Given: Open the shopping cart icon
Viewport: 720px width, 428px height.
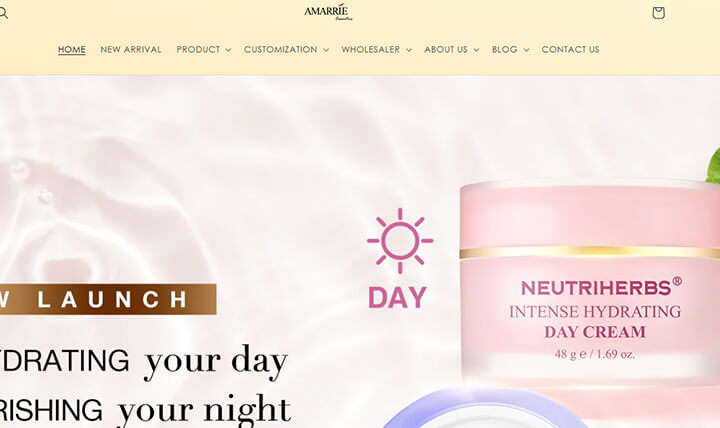Looking at the screenshot, I should click(658, 12).
